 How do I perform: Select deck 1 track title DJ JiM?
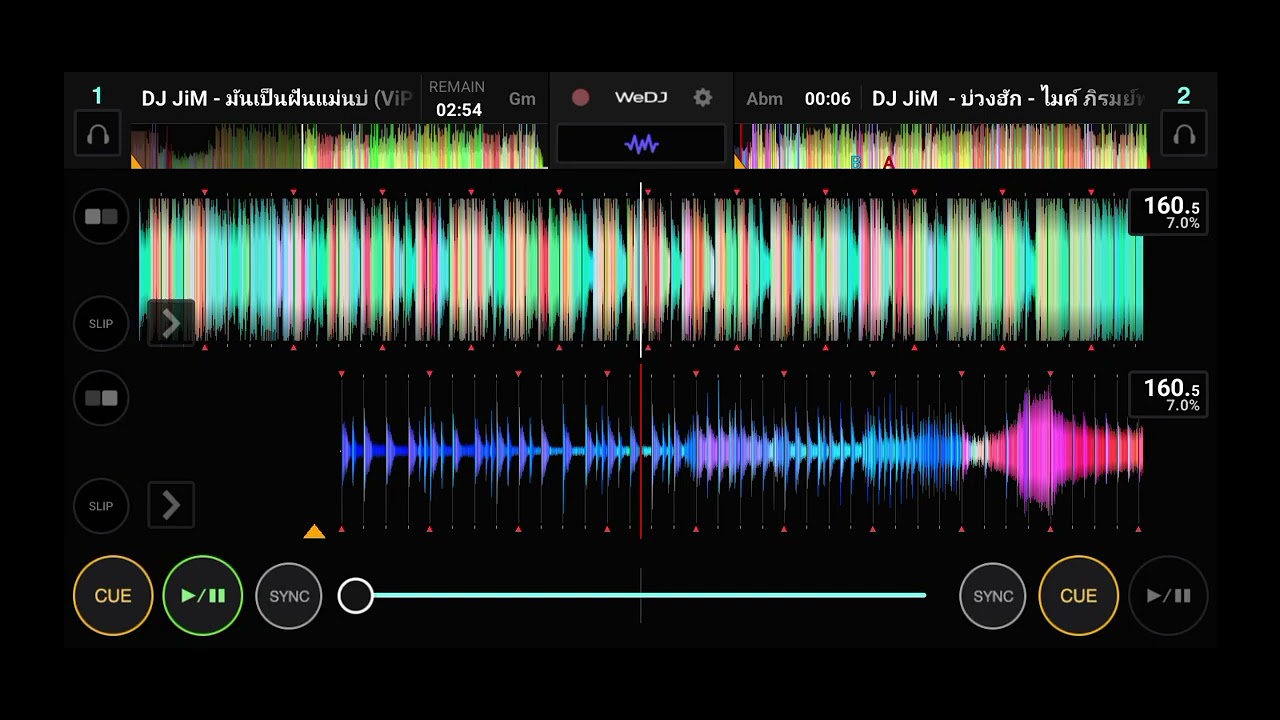pyautogui.click(x=276, y=98)
